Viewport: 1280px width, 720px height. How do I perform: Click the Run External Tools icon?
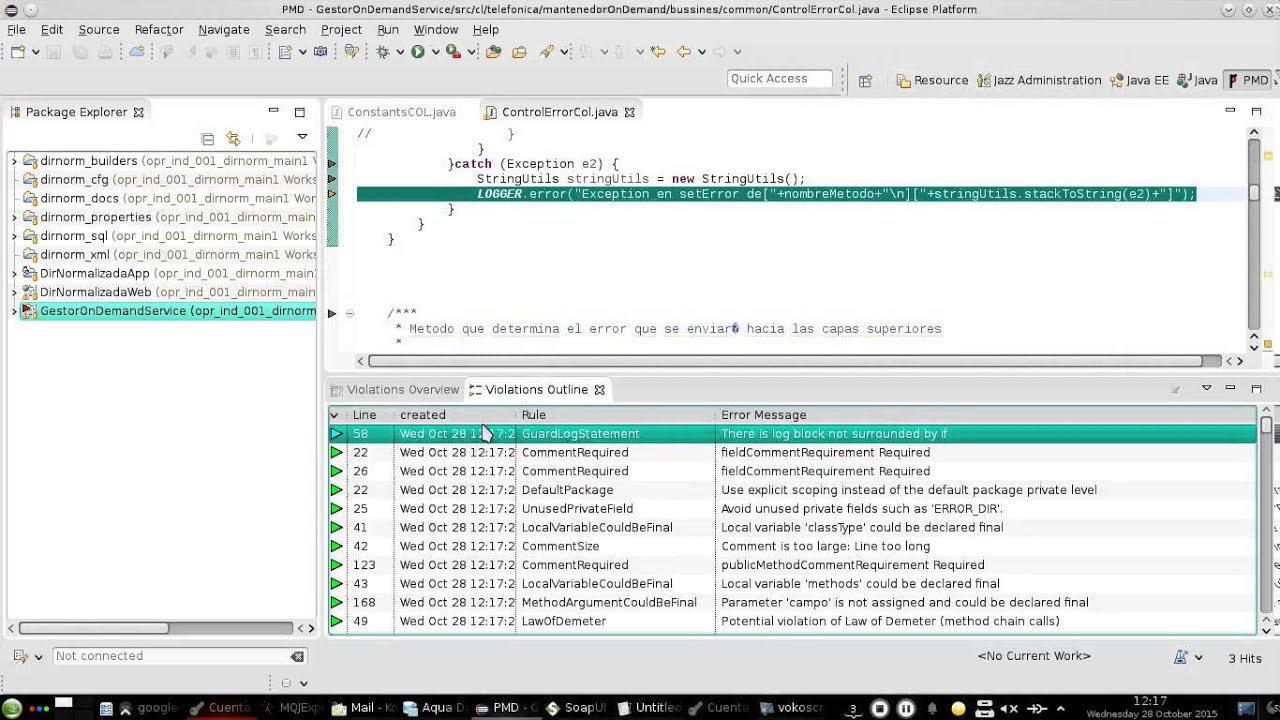pyautogui.click(x=453, y=52)
